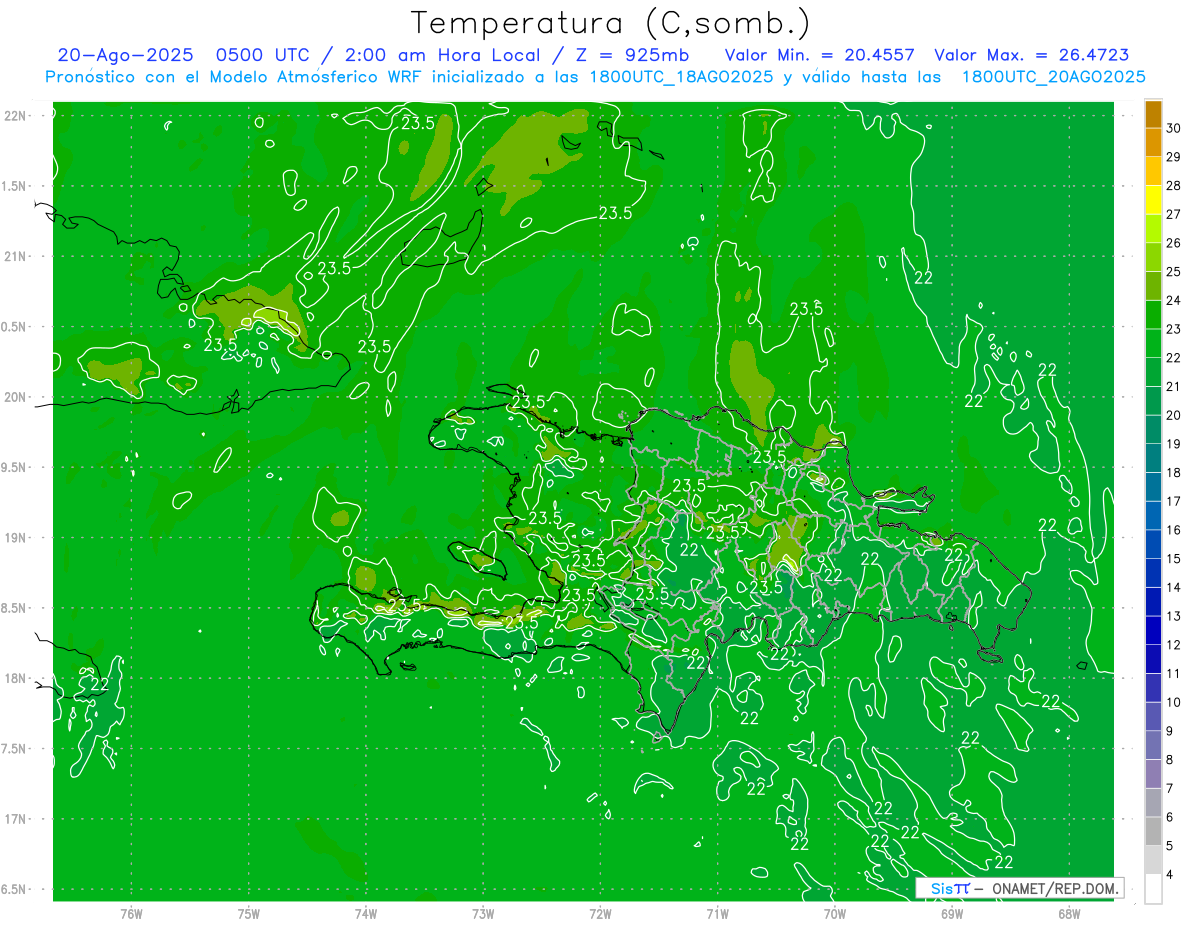Click the valid-until text "1800UTC_20AGO2025"
Viewport: 1200px width, 927px height.
click(1053, 76)
